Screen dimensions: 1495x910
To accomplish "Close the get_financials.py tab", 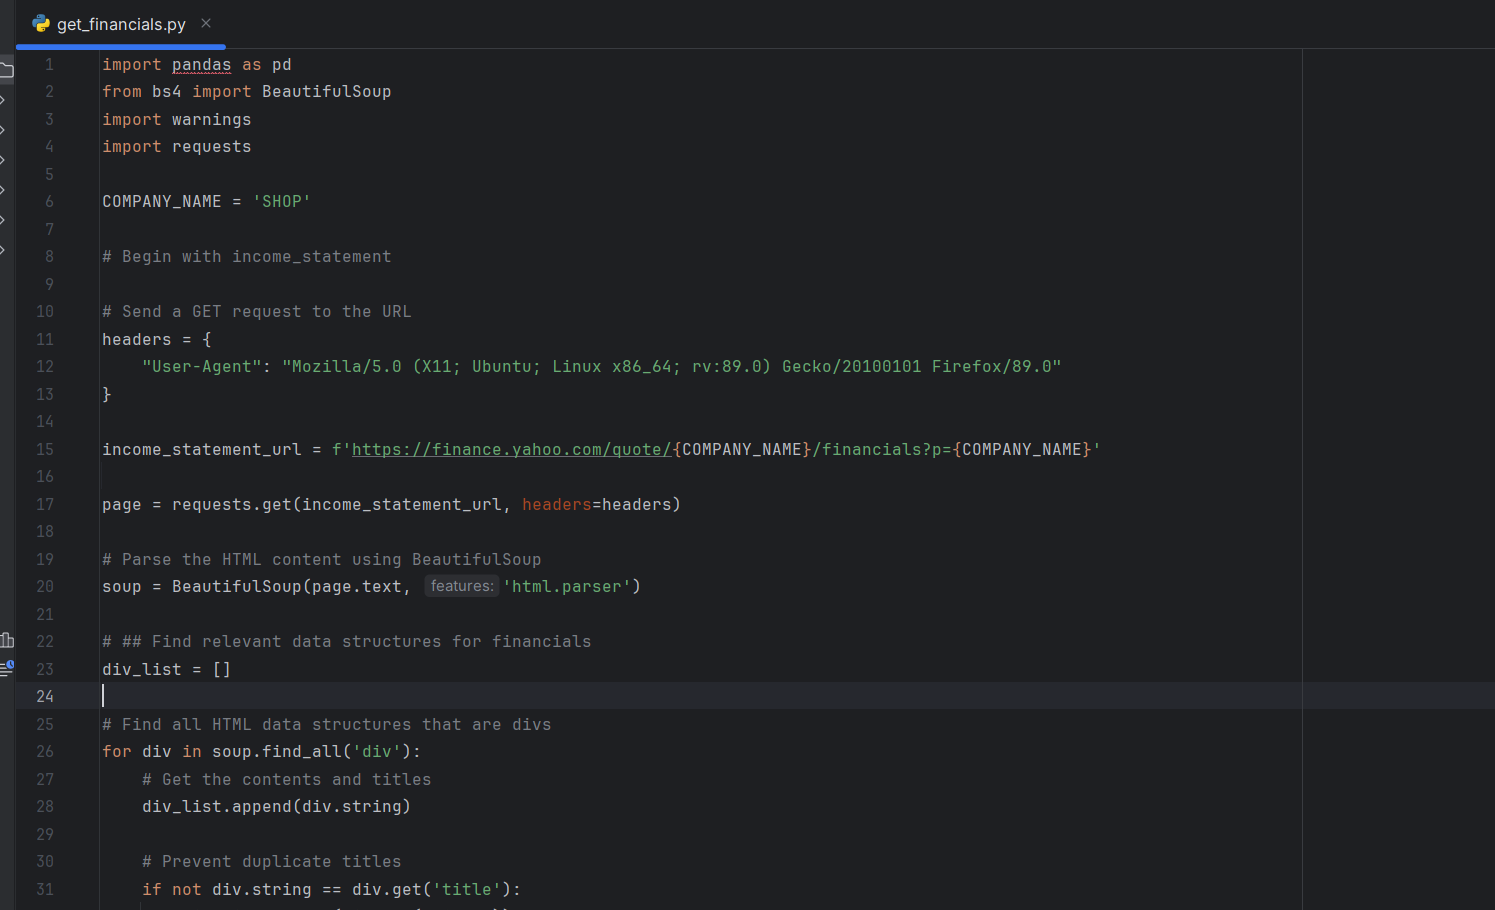I will [x=206, y=23].
